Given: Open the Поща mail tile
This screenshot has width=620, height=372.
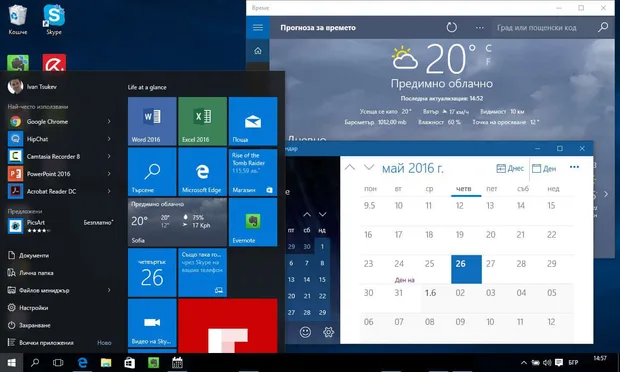Looking at the screenshot, I should [253, 121].
